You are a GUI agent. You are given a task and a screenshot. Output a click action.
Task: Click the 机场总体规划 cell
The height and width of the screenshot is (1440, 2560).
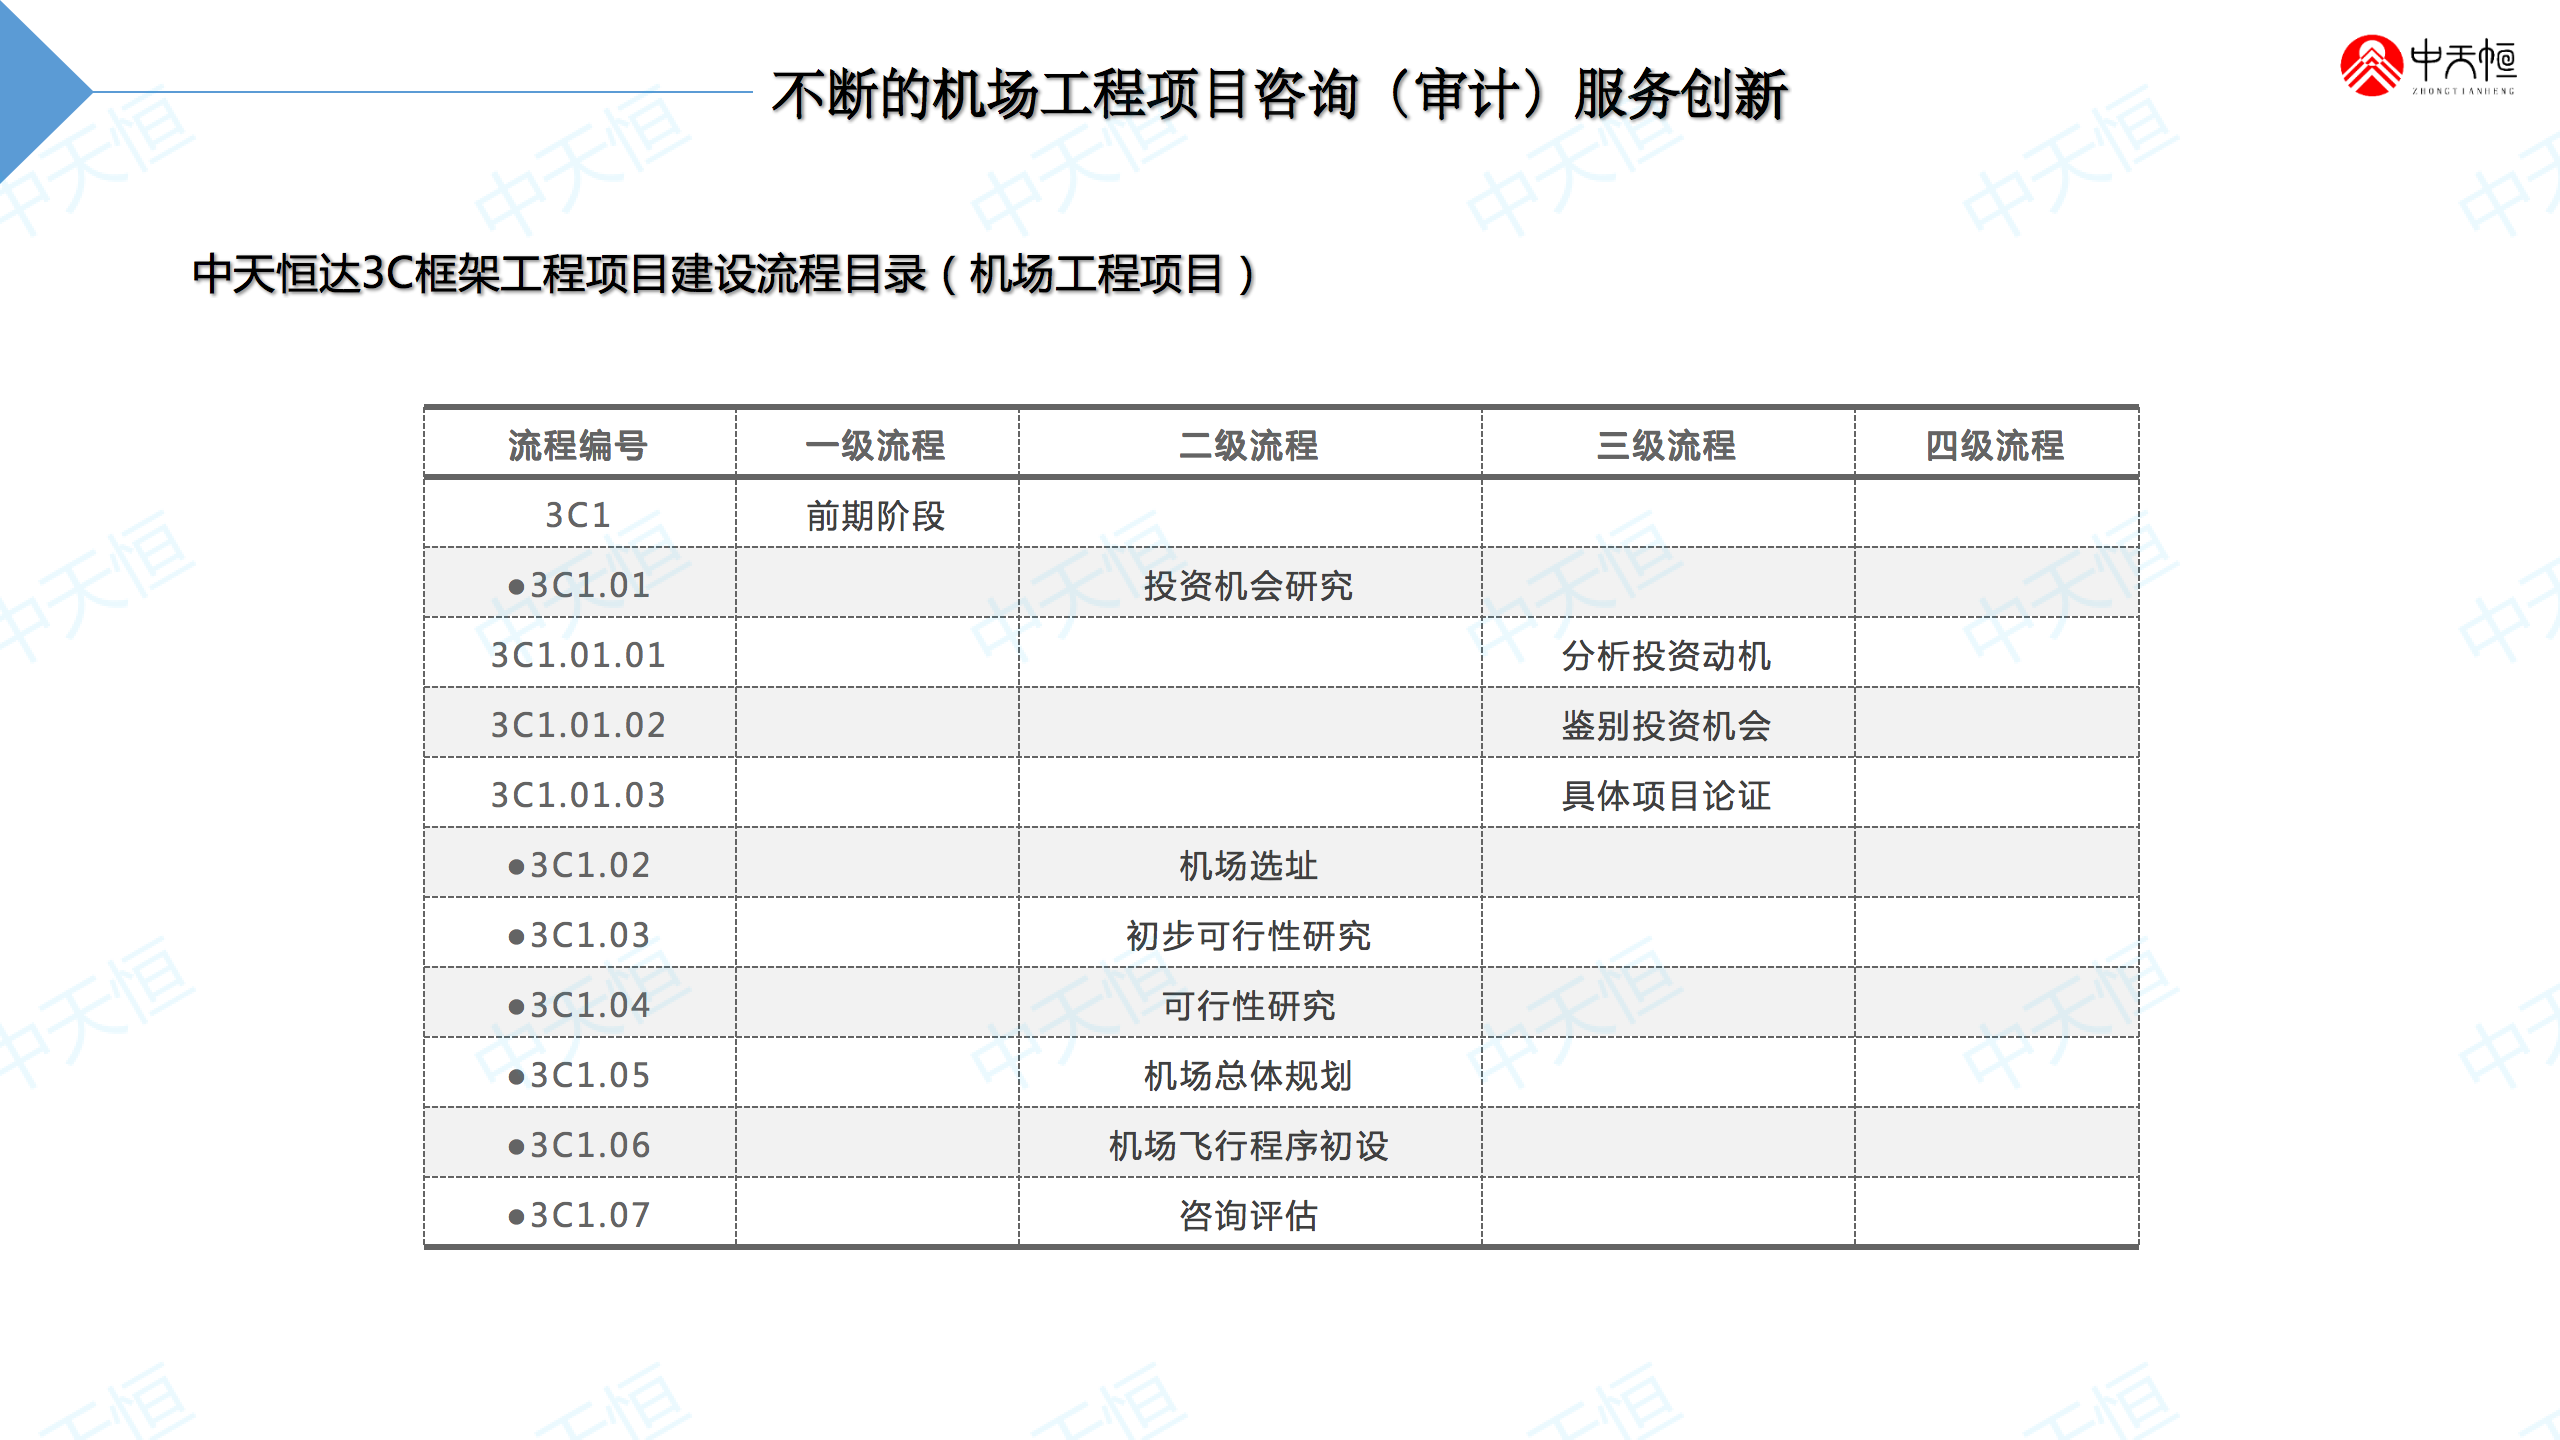(x=1249, y=1075)
